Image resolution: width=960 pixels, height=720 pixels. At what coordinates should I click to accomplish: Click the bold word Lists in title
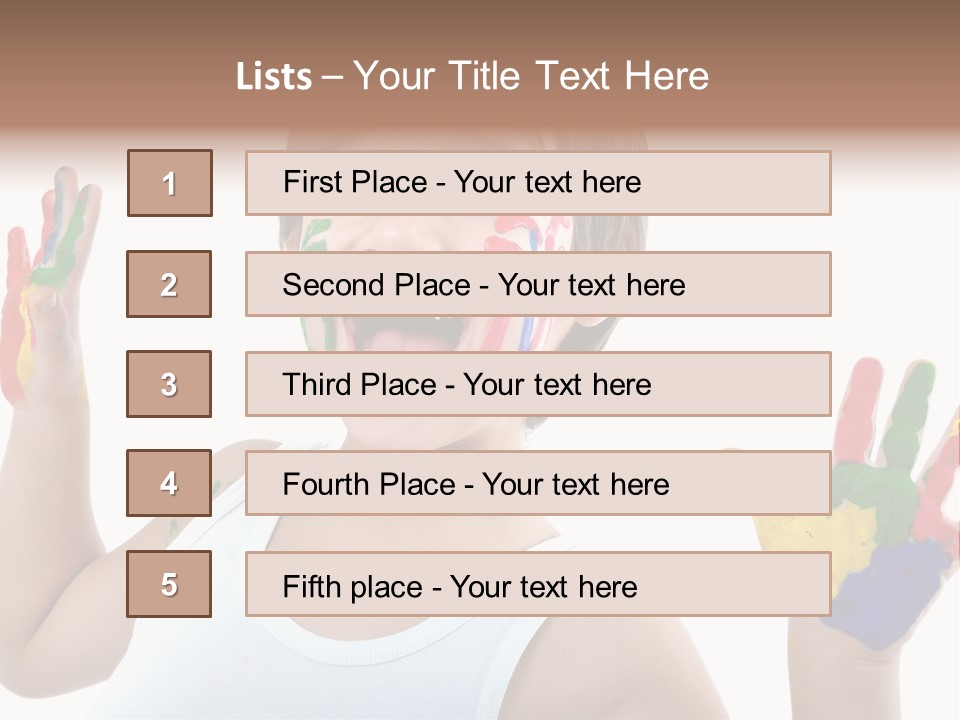tap(274, 76)
